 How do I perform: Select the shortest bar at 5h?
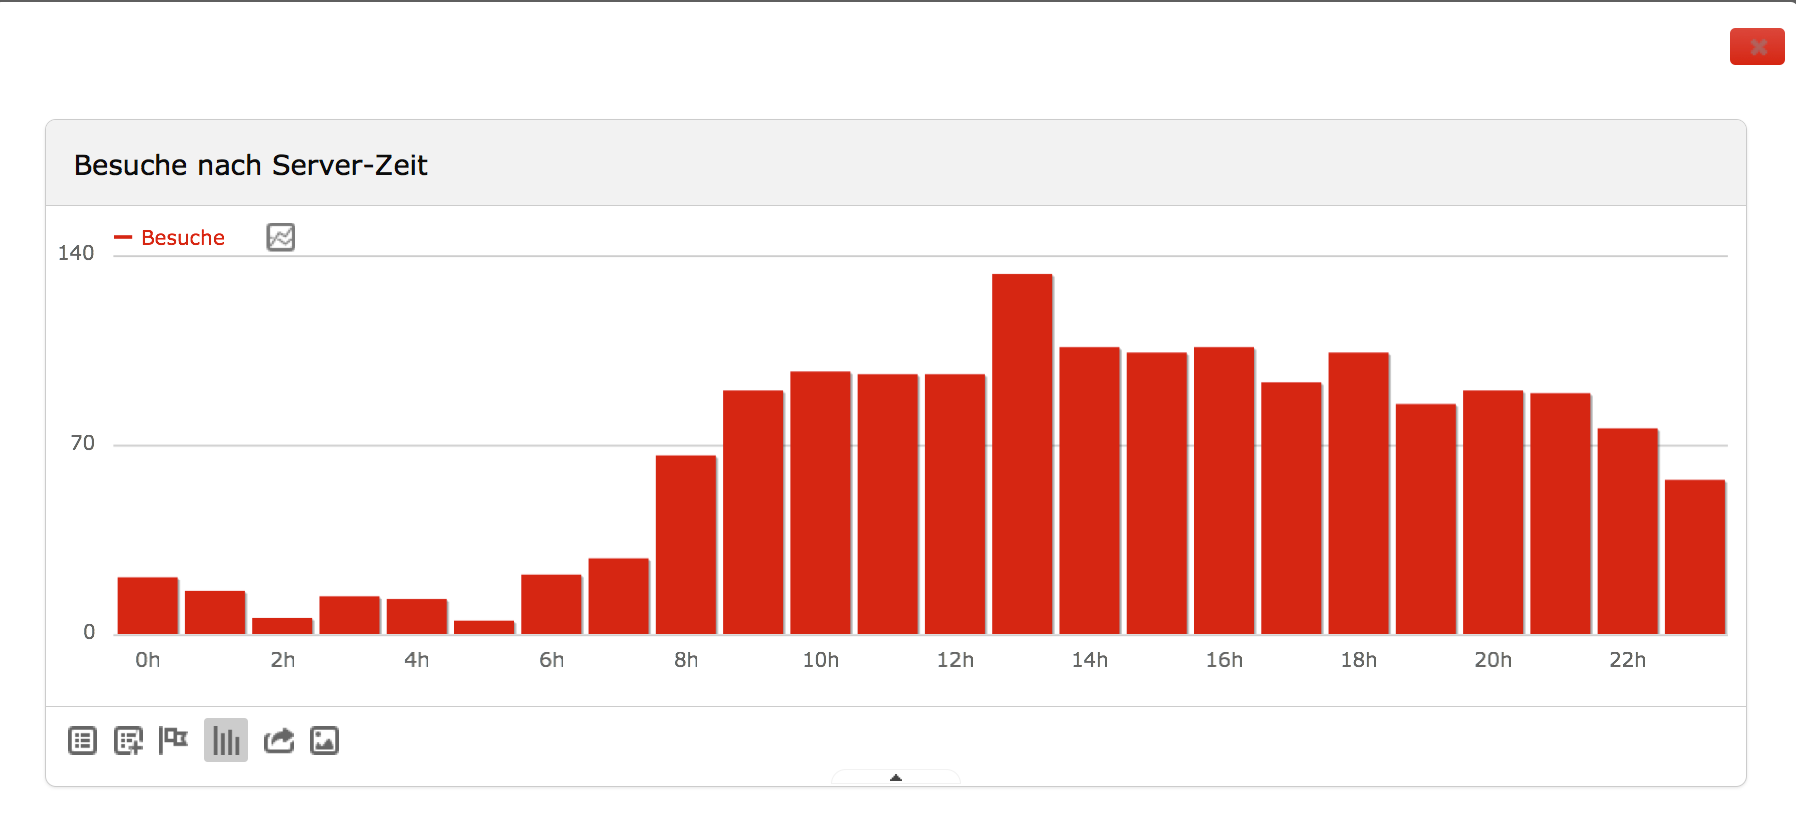click(x=484, y=627)
